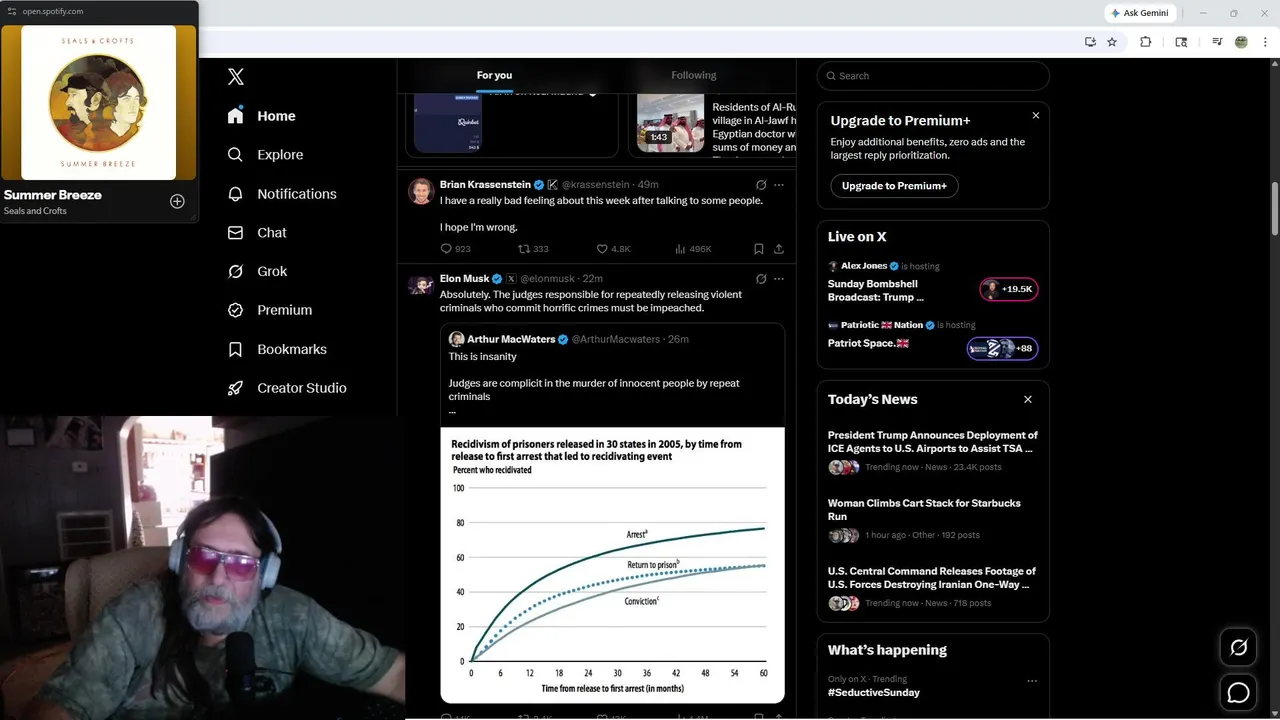Click the +88 listeners badge
The height and width of the screenshot is (720, 1280).
pyautogui.click(x=1002, y=348)
